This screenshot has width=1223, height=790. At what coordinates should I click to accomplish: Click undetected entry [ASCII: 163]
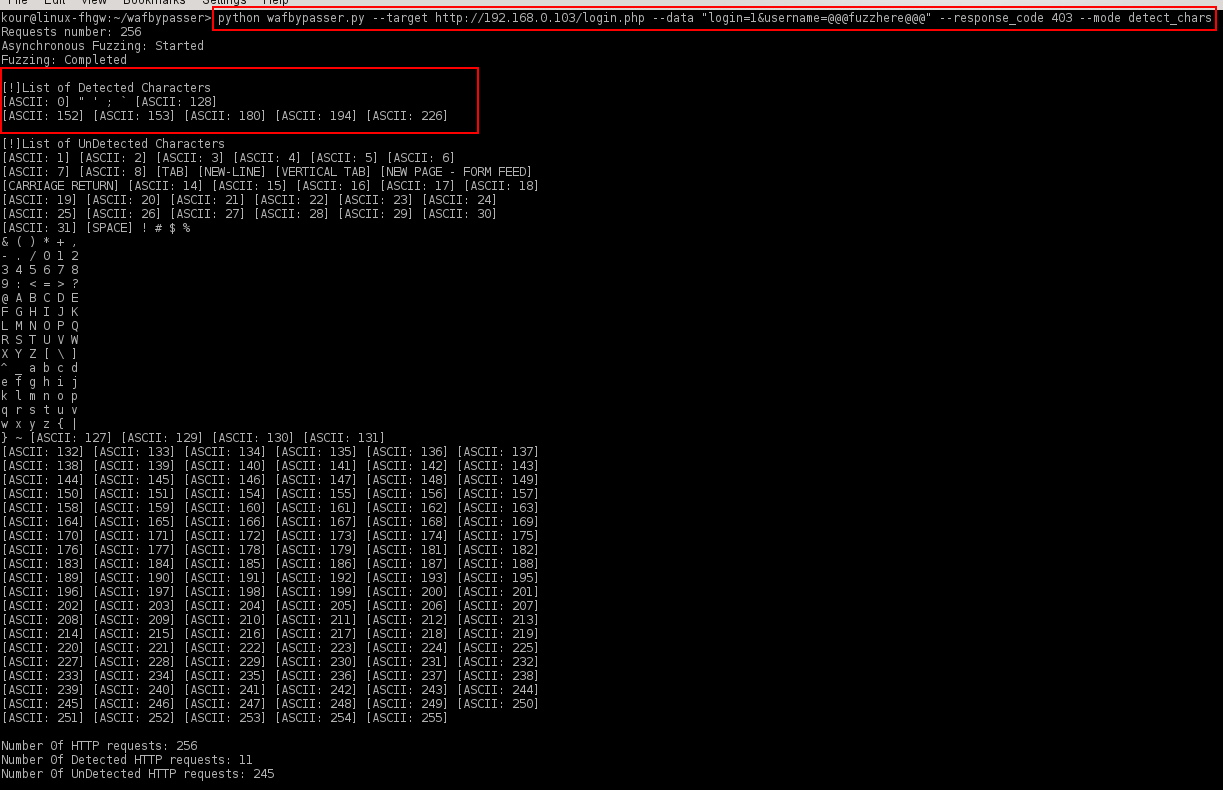pyautogui.click(x=498, y=508)
